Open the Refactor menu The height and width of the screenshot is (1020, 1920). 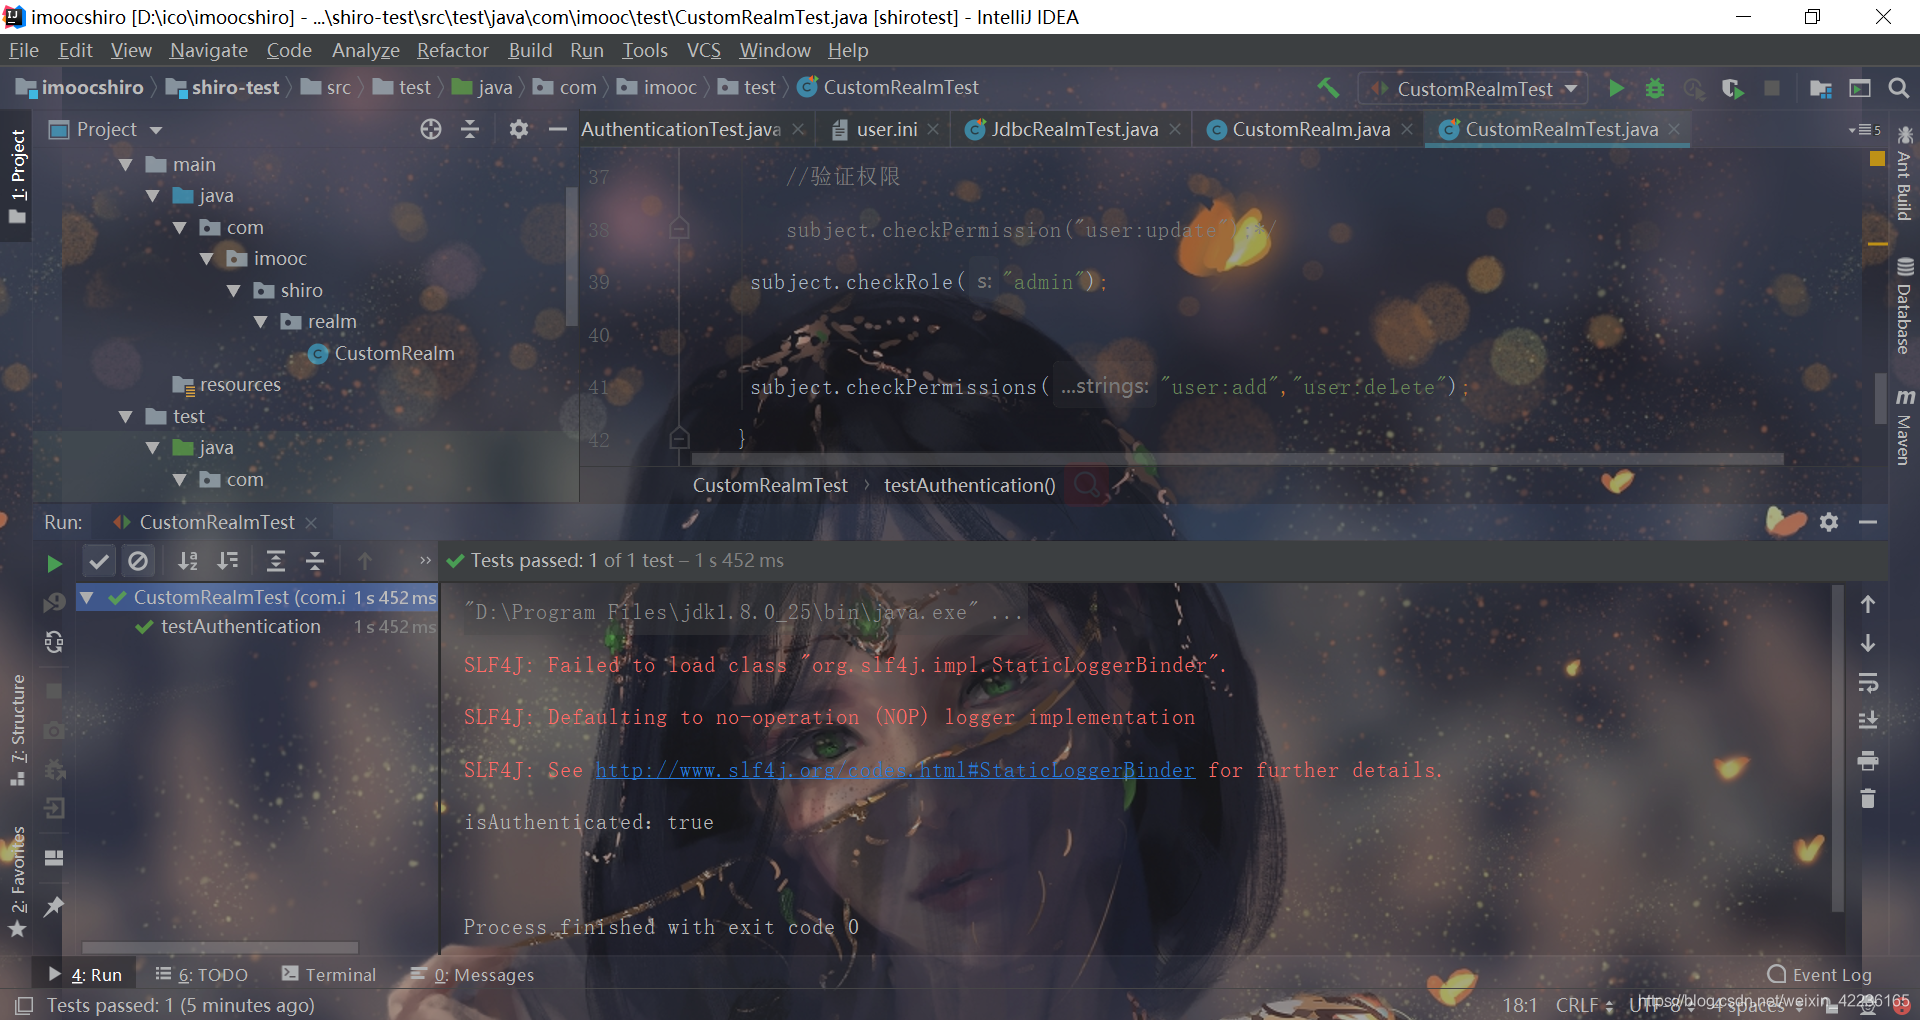click(x=452, y=50)
